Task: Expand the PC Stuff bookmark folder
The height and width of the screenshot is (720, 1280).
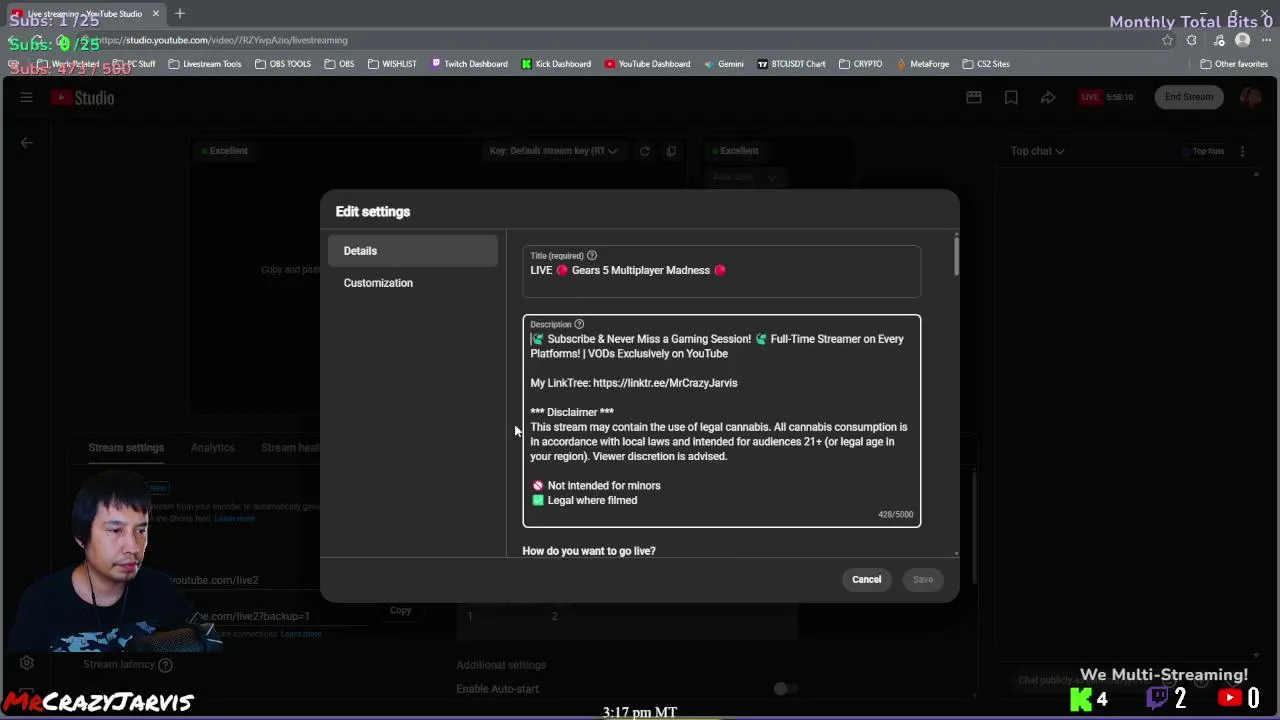Action: click(x=134, y=64)
